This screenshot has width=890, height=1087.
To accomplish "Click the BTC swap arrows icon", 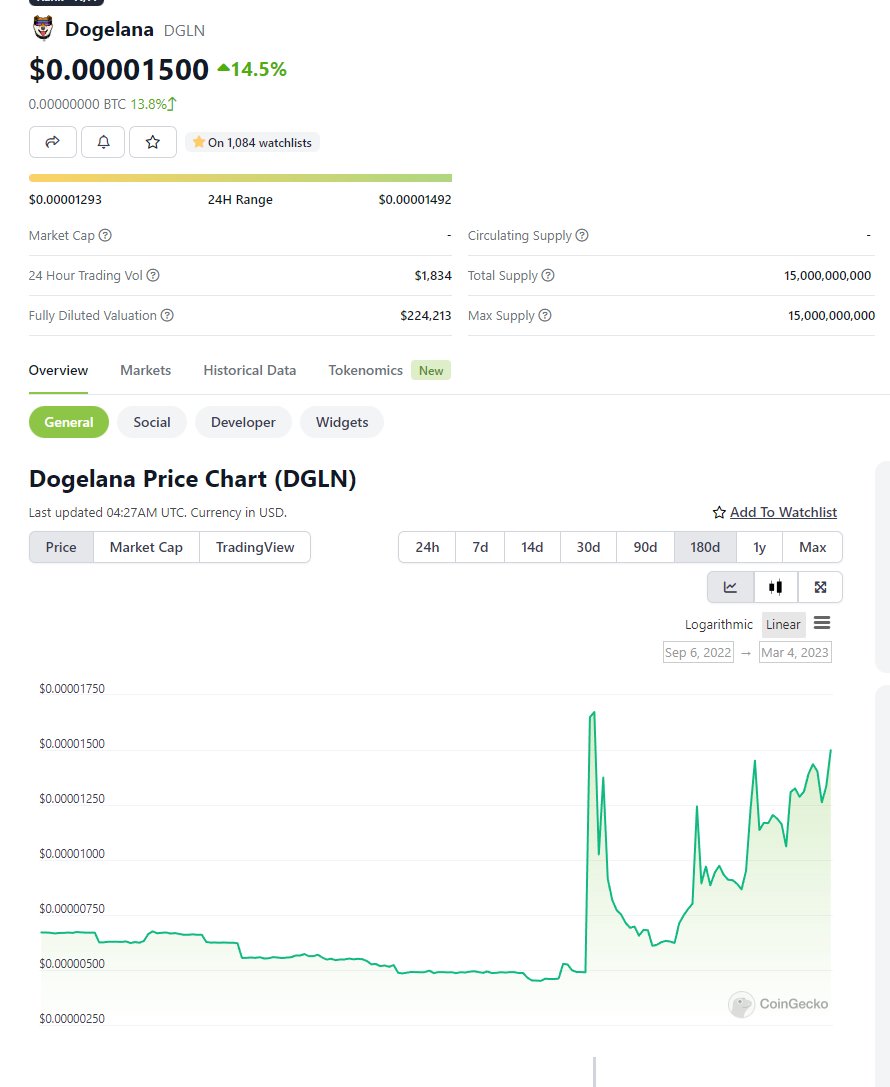I will 172,104.
